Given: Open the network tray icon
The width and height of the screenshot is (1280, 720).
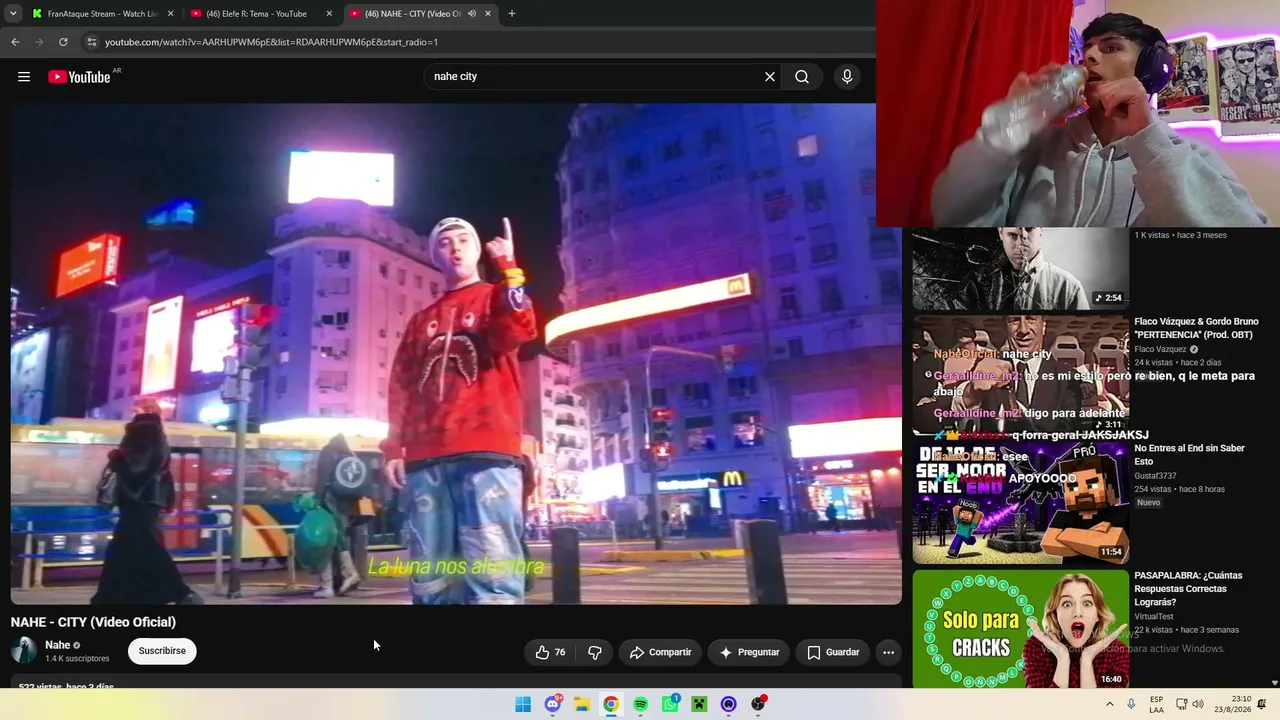Looking at the screenshot, I should (x=1181, y=704).
